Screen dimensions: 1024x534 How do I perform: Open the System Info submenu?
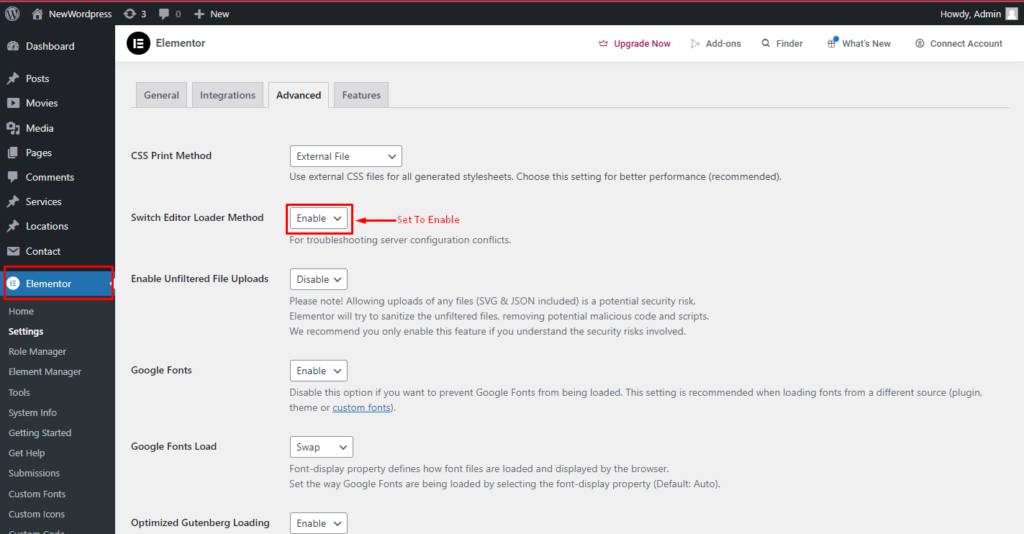(33, 413)
